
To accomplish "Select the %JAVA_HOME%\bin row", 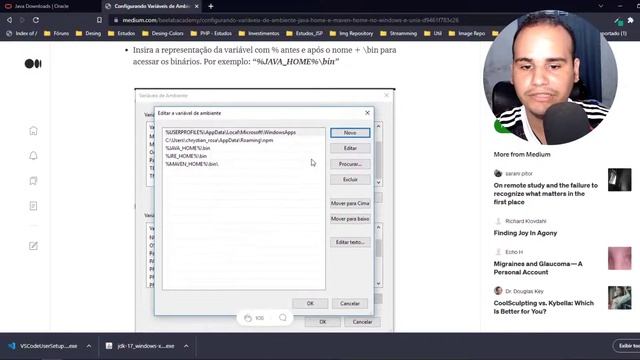I will (244, 148).
